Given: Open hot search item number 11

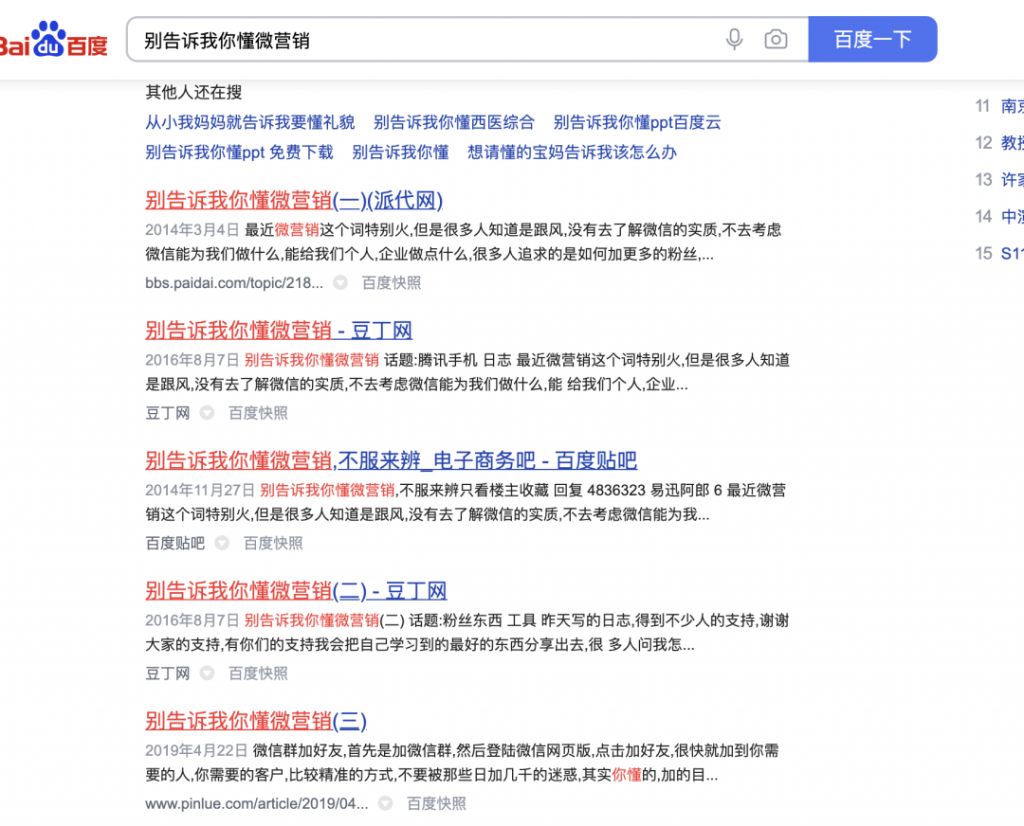Looking at the screenshot, I should click(x=999, y=106).
